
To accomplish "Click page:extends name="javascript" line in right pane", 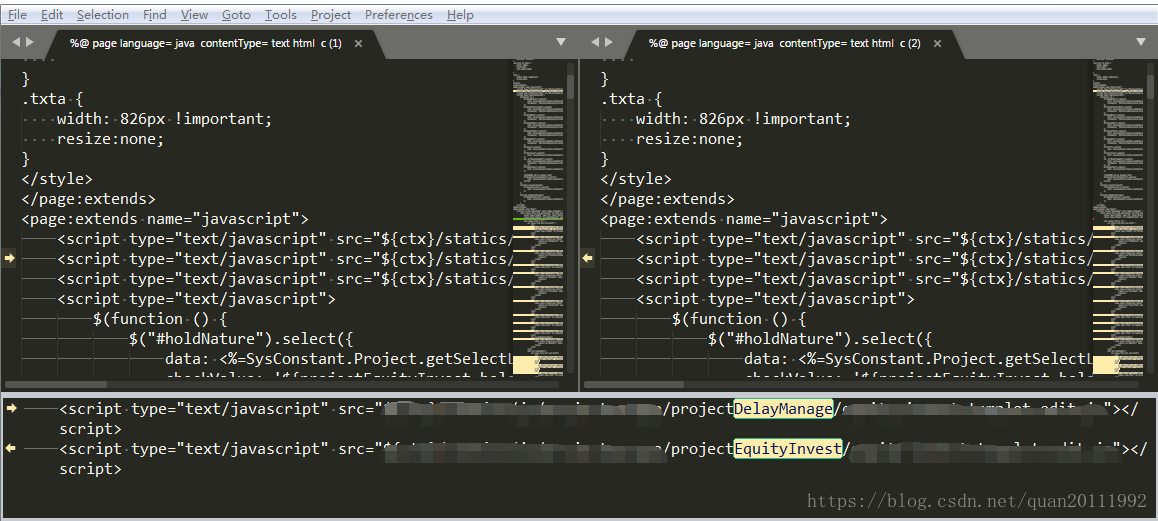I will point(744,218).
